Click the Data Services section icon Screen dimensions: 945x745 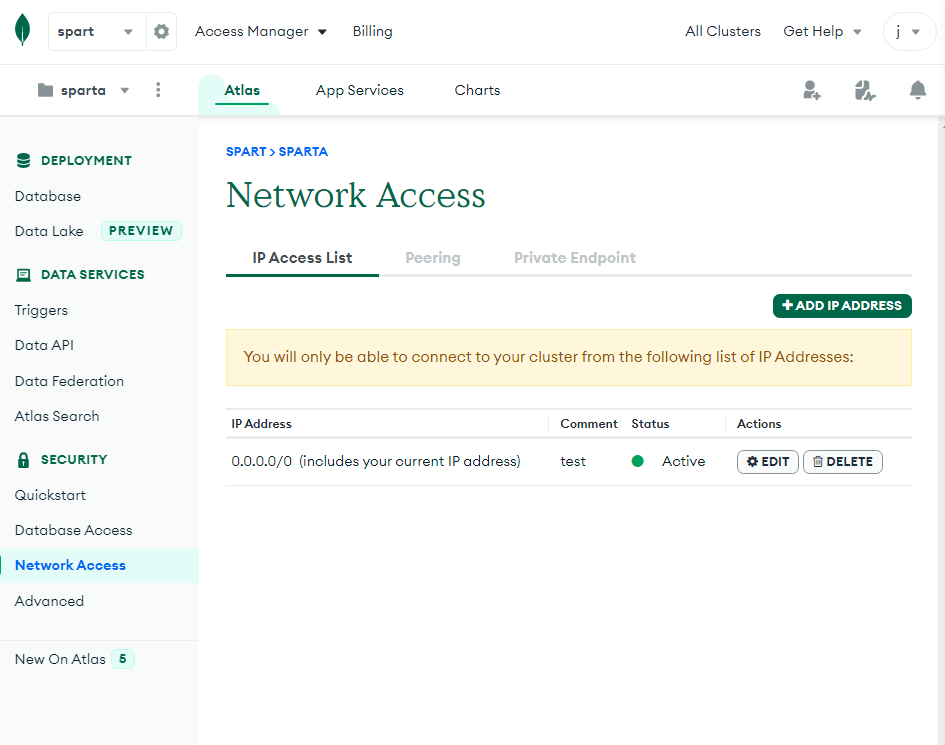pyautogui.click(x=24, y=275)
